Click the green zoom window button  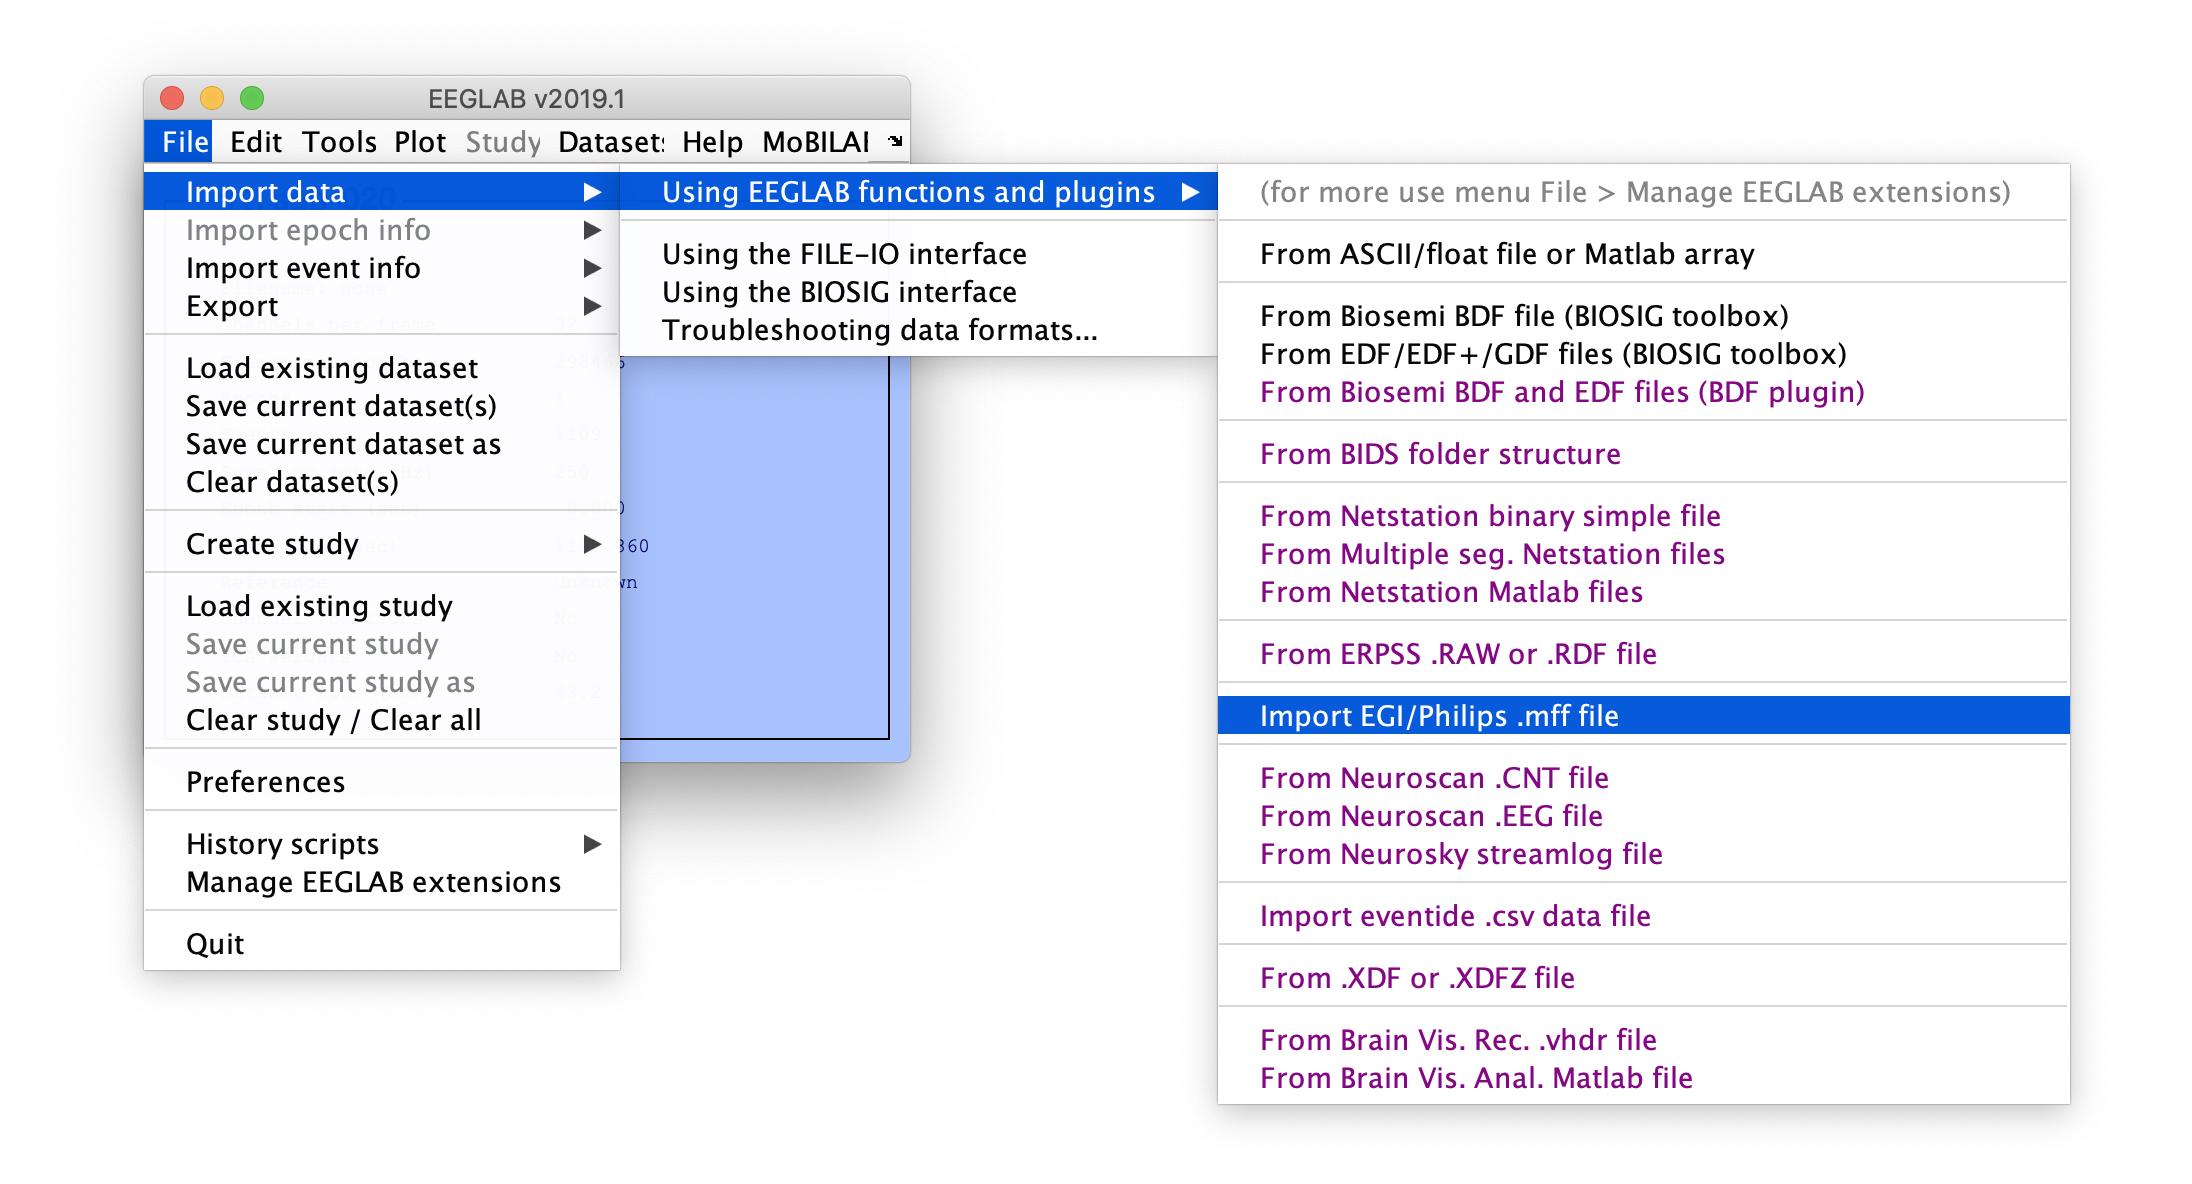(x=252, y=98)
